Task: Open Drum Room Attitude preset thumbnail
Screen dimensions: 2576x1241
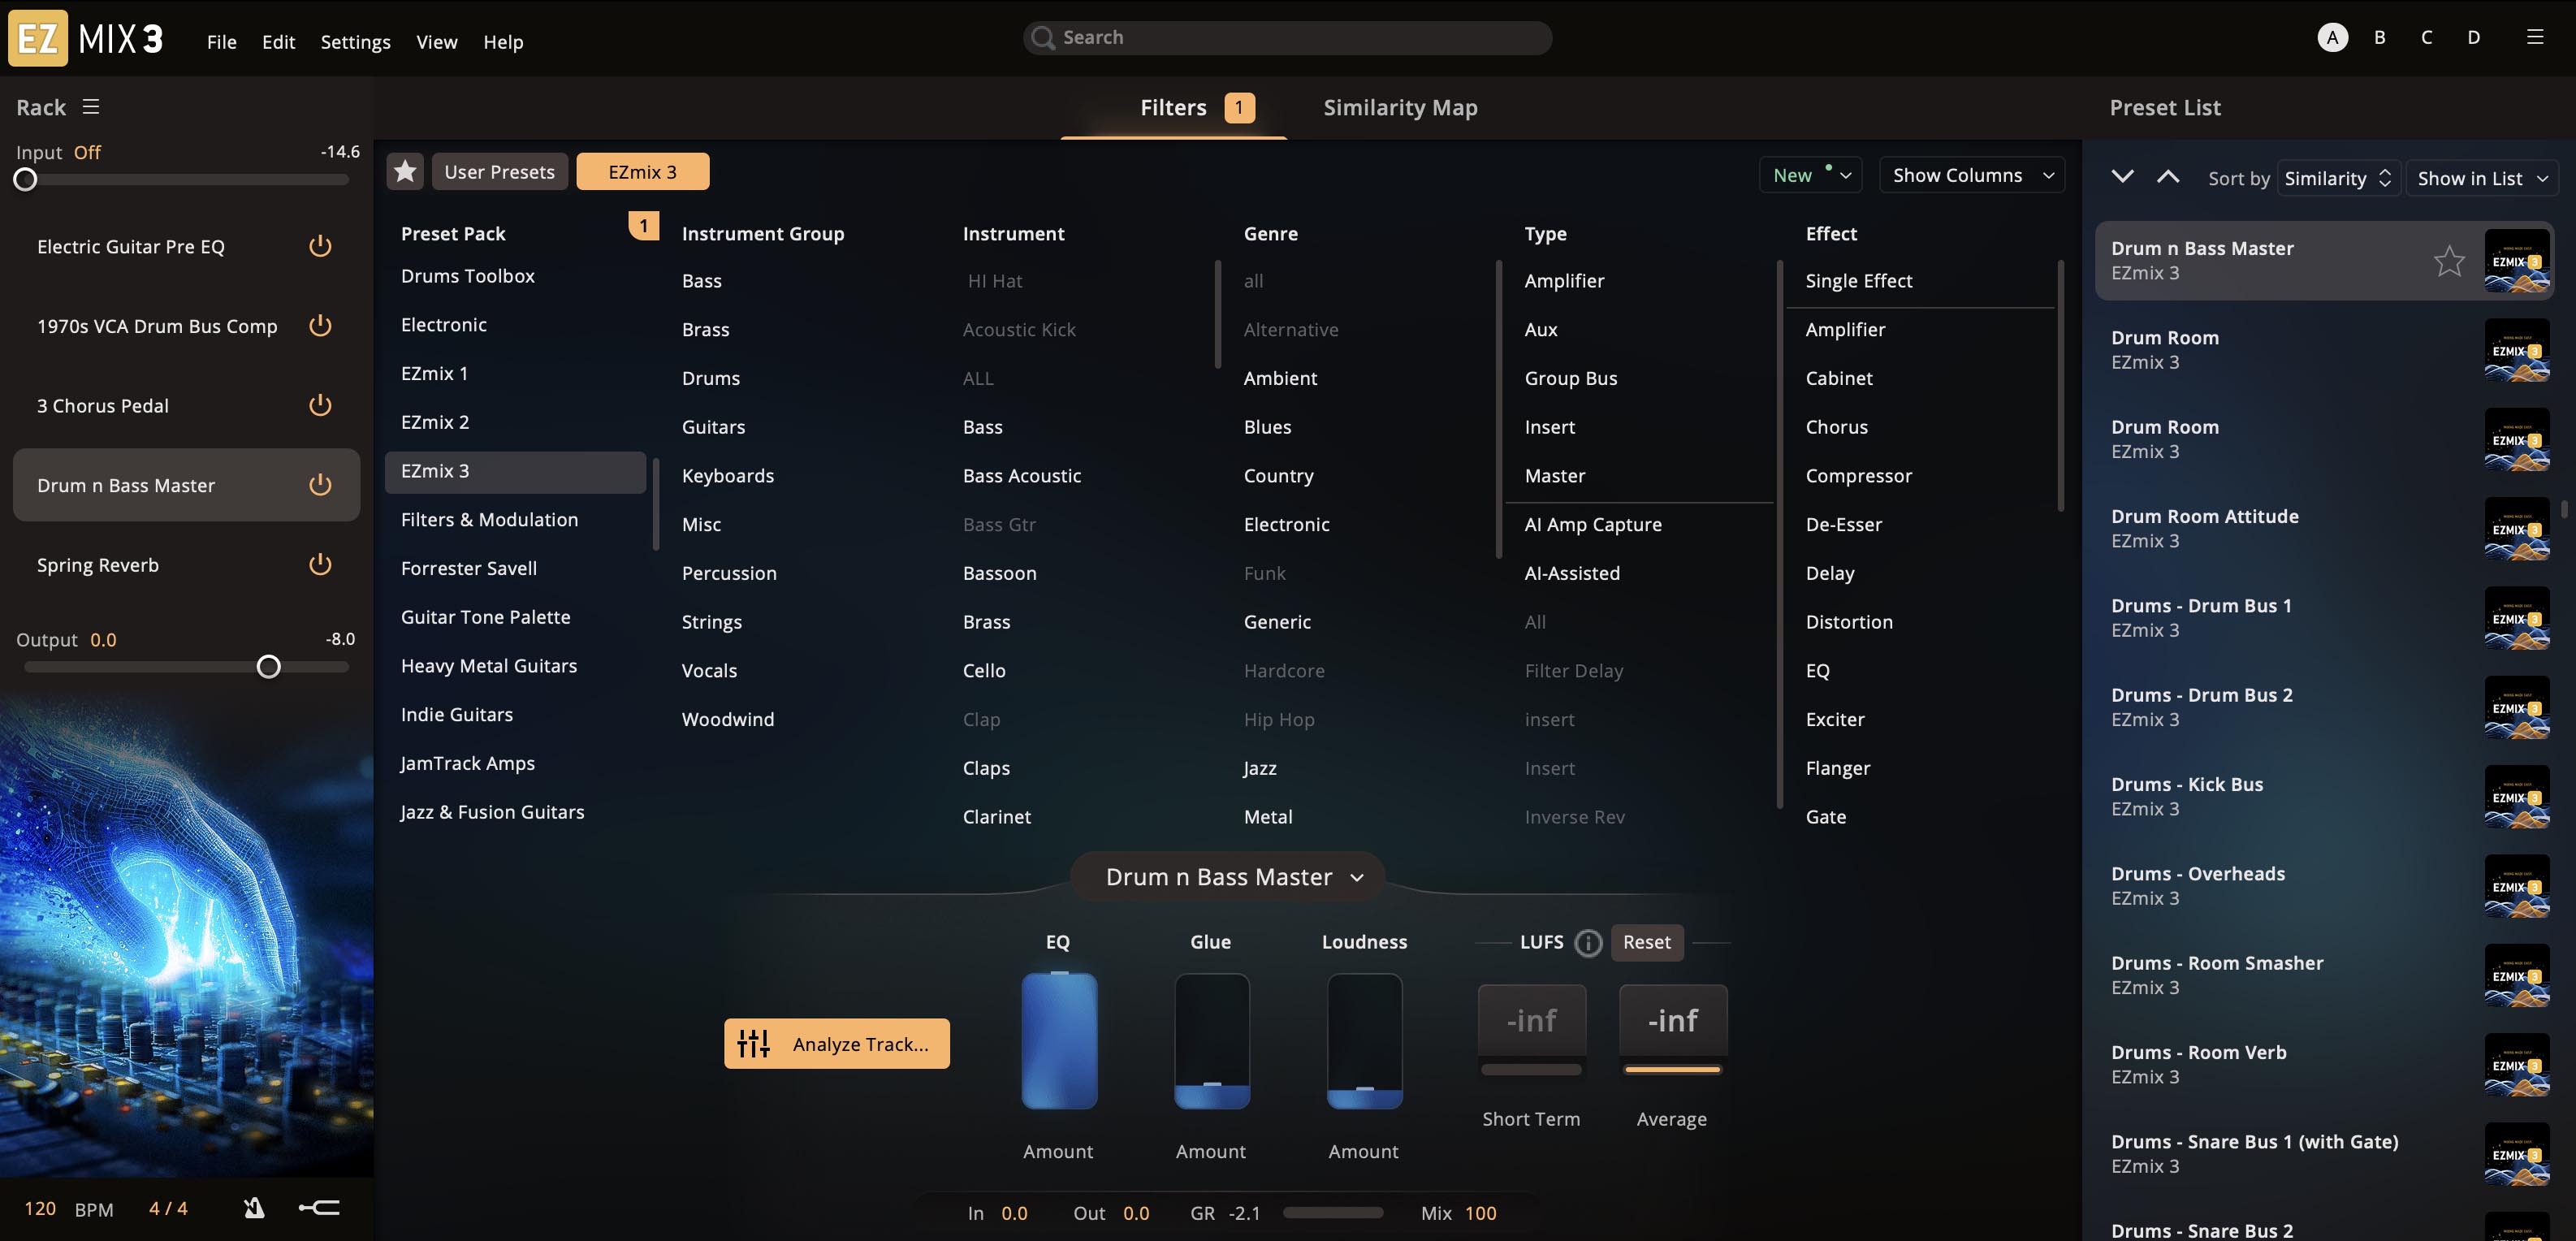Action: click(2517, 529)
